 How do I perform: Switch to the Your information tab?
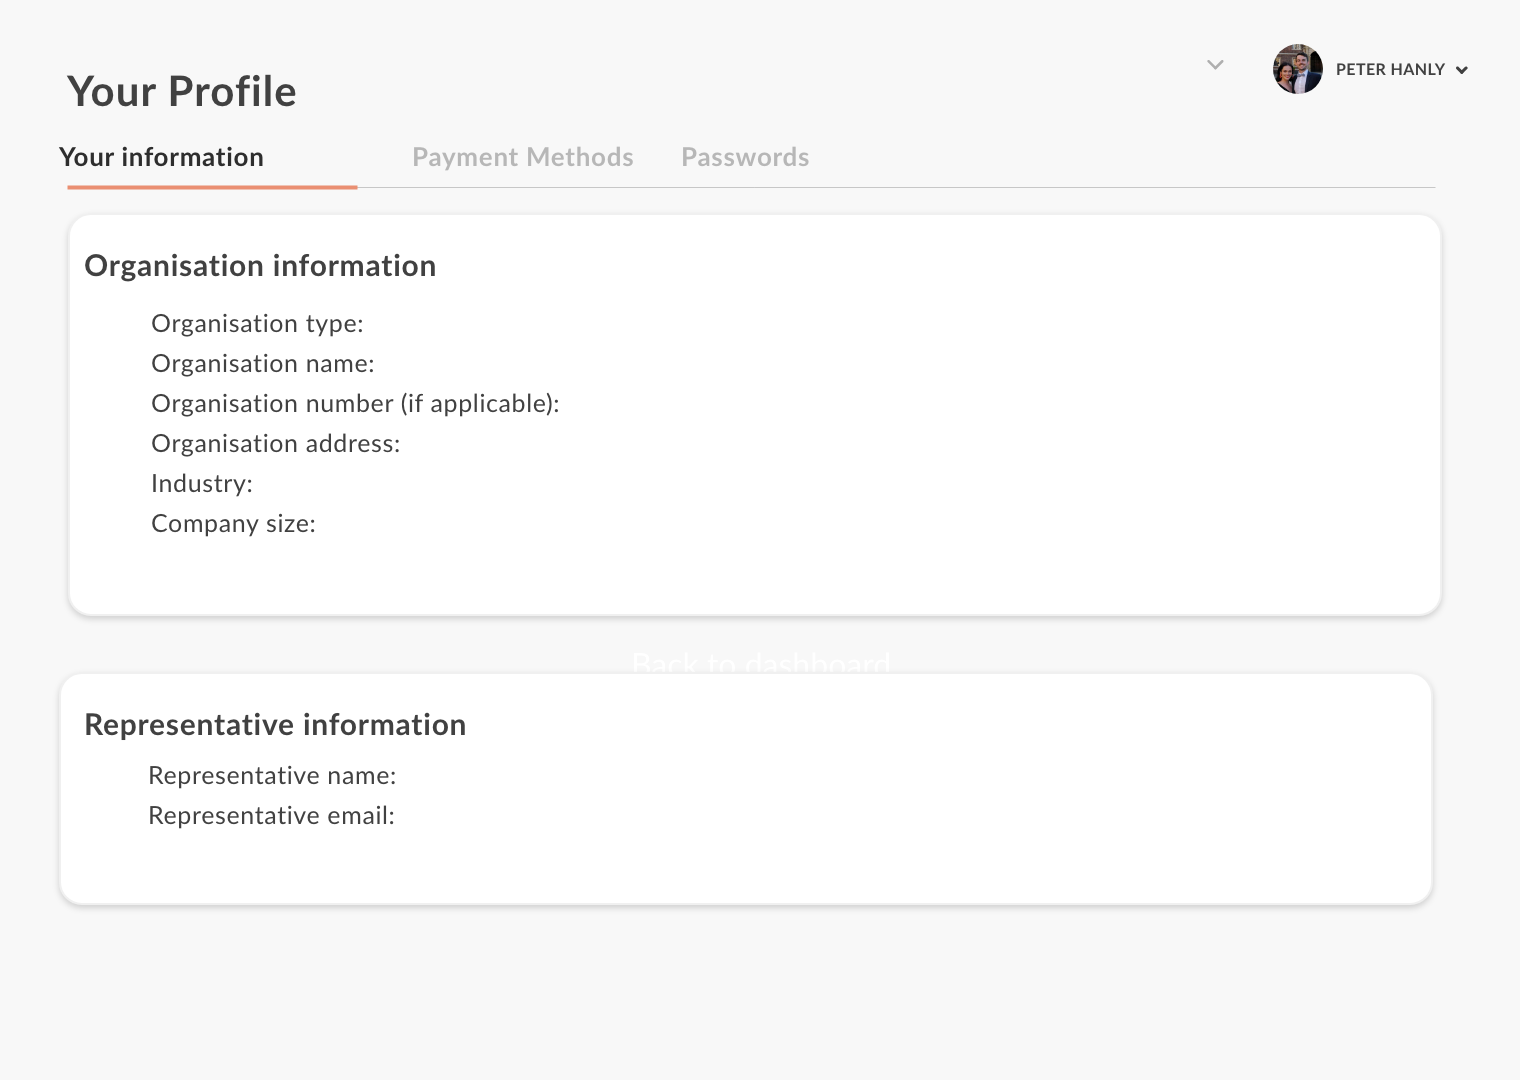pyautogui.click(x=161, y=157)
